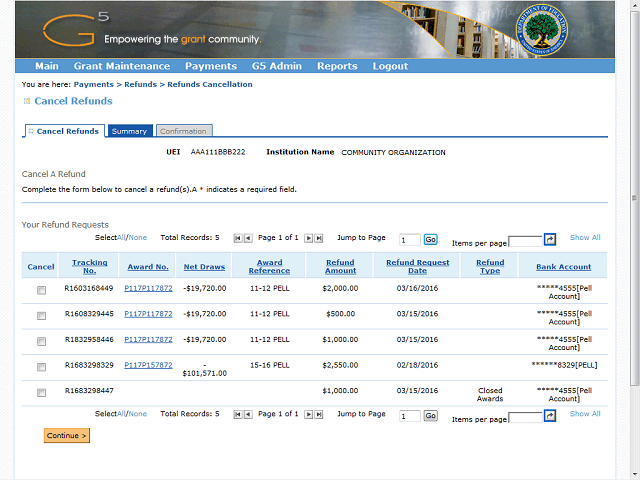Apply items per page using top arrow icon

[549, 239]
